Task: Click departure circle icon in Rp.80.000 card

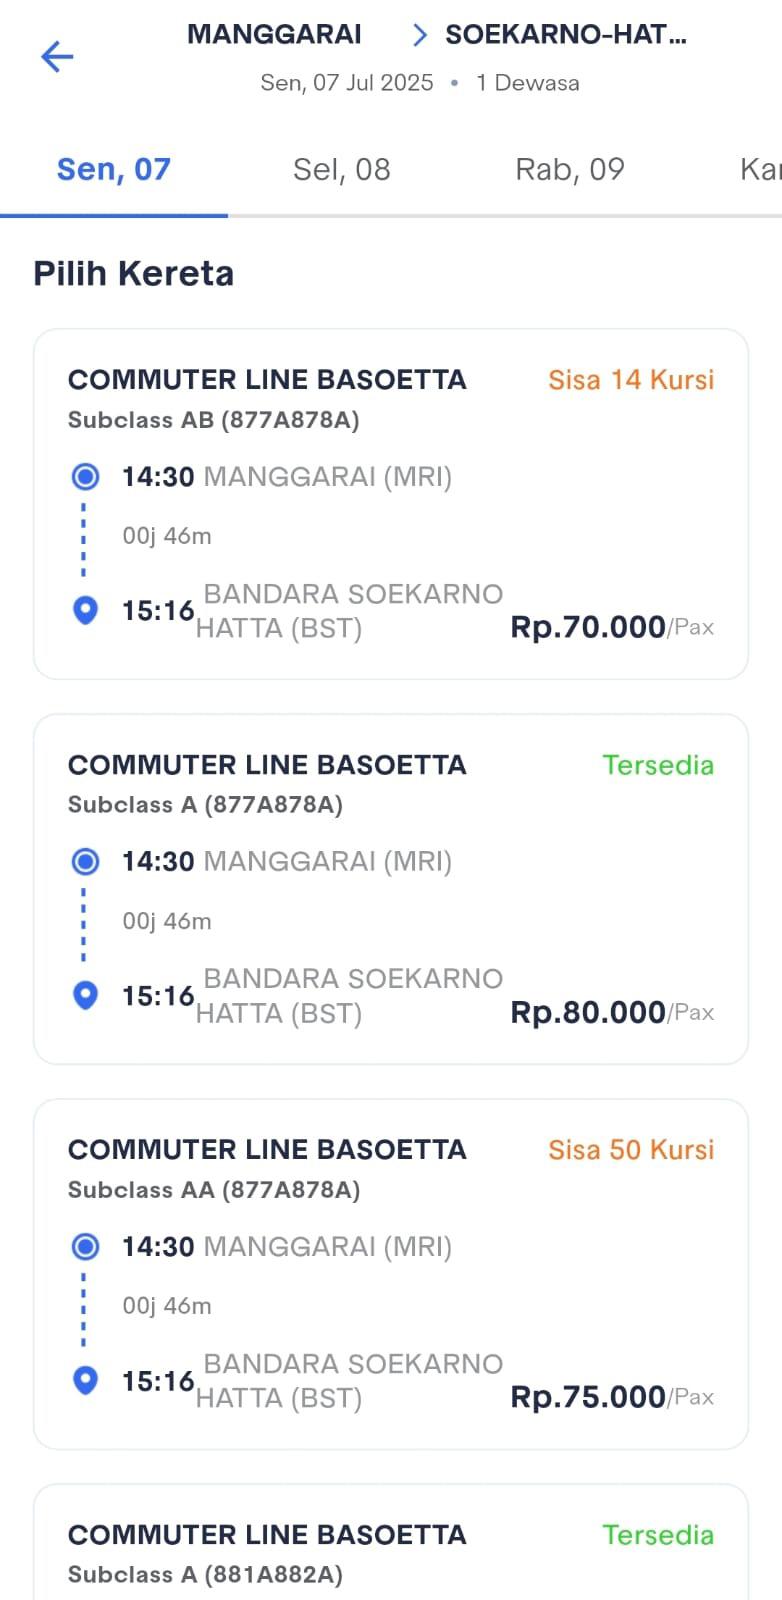Action: pos(86,861)
